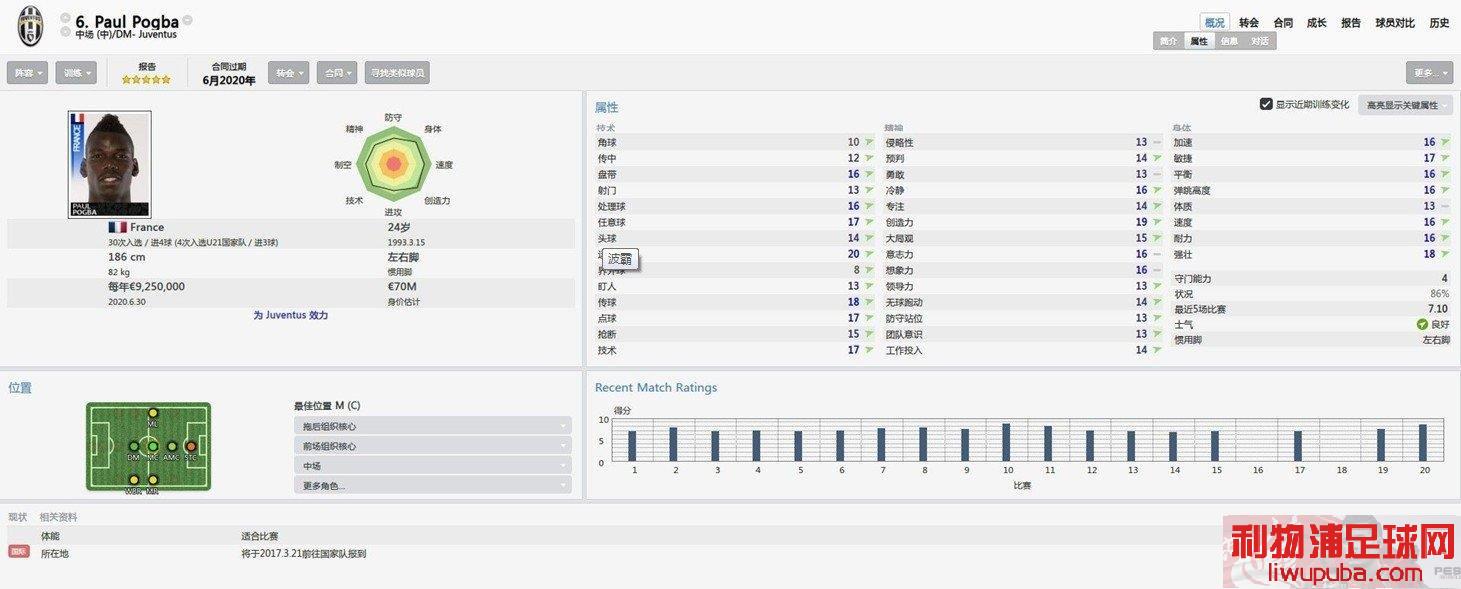Click the red 国际 status badge
The image size is (1461, 589).
[19, 551]
